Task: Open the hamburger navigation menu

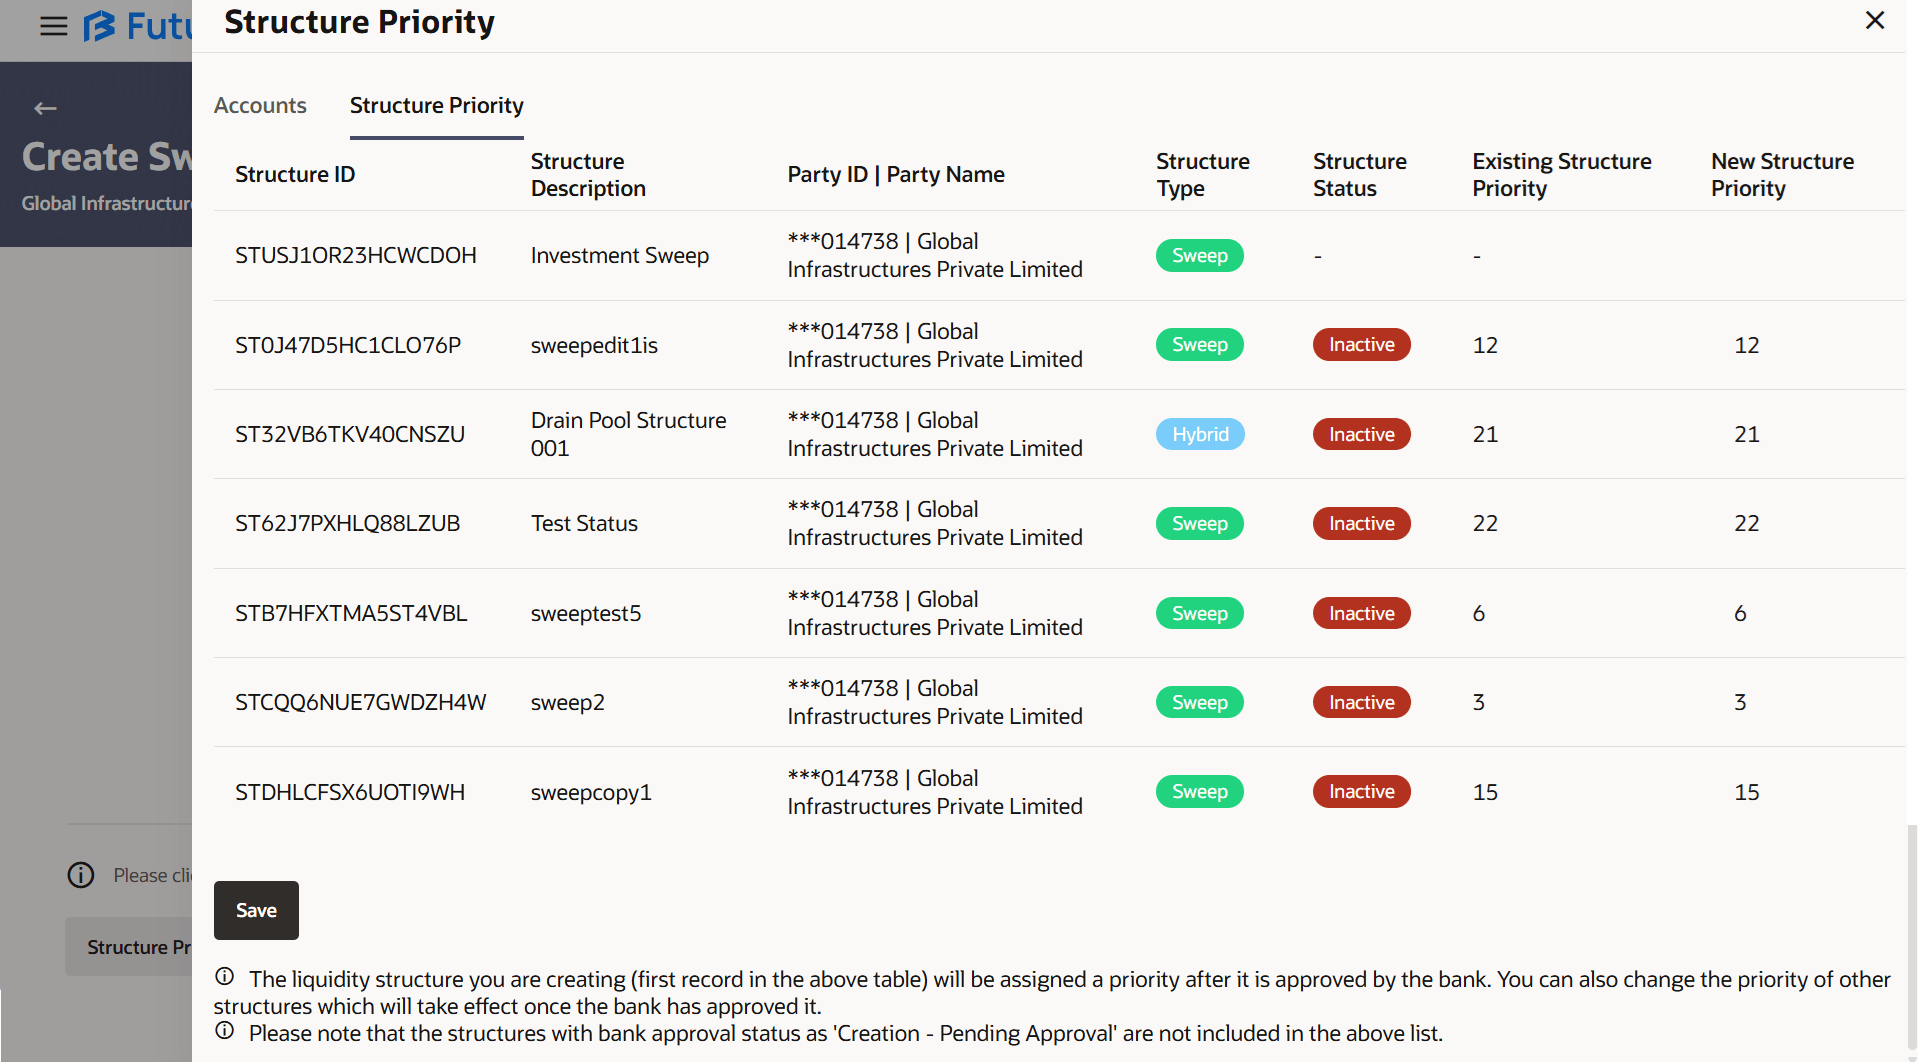Action: click(54, 26)
